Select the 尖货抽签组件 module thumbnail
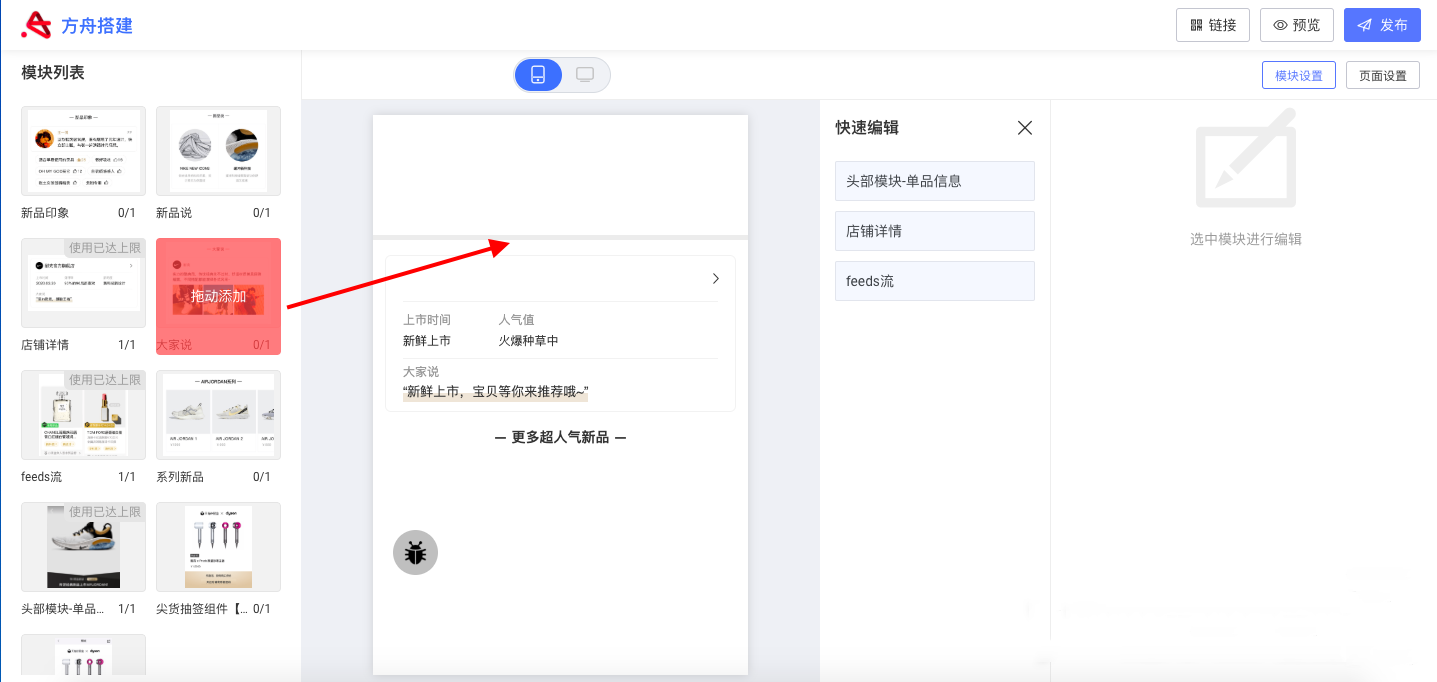1437x682 pixels. coord(218,547)
